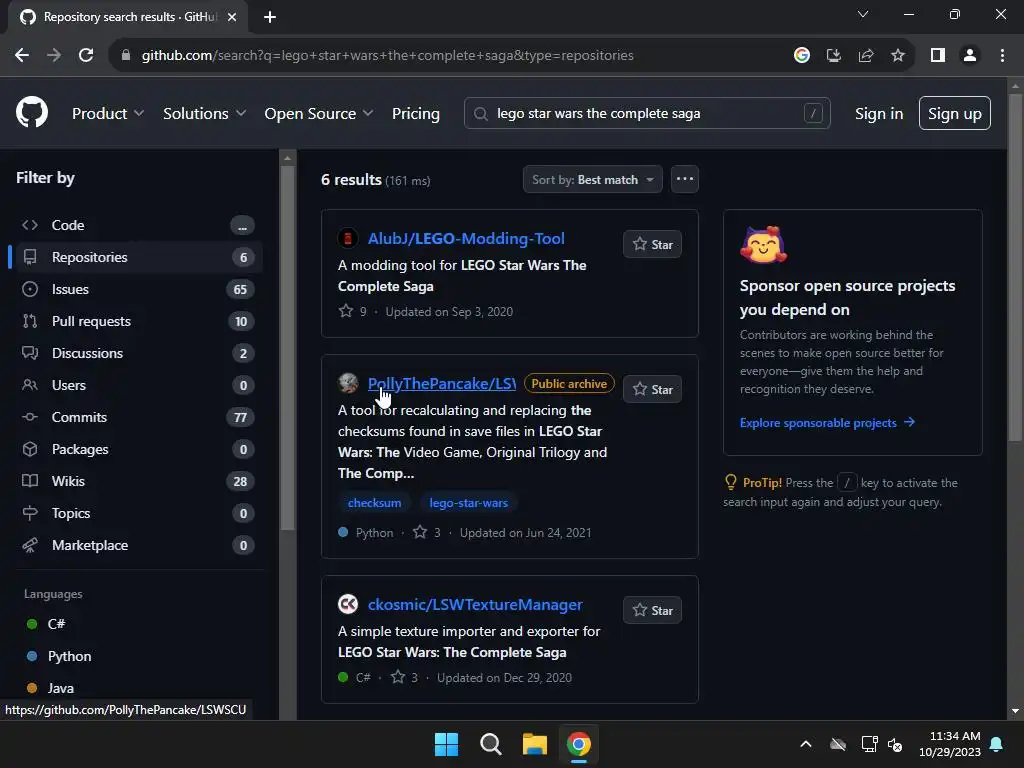Open File Explorer from the taskbar
Viewport: 1024px width, 768px height.
click(x=534, y=744)
